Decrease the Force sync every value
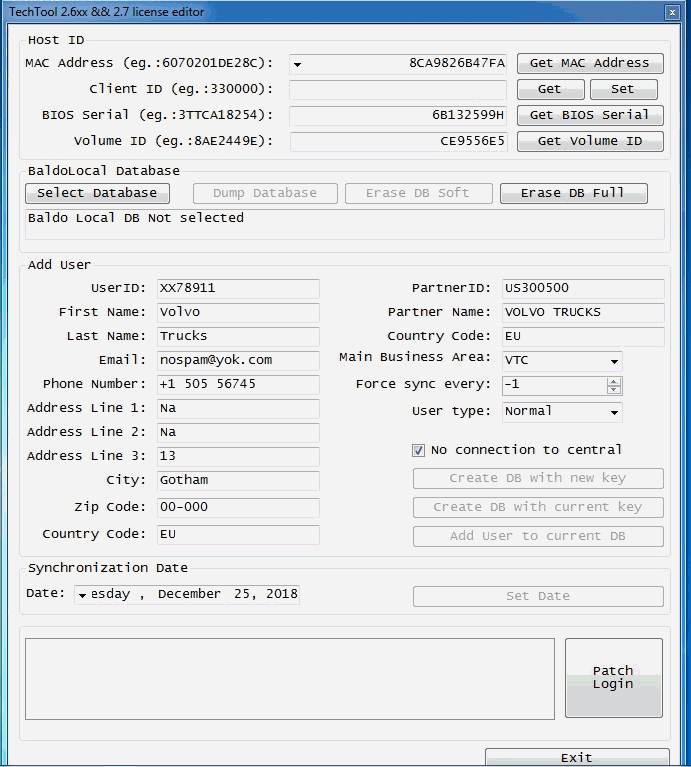 tap(614, 390)
